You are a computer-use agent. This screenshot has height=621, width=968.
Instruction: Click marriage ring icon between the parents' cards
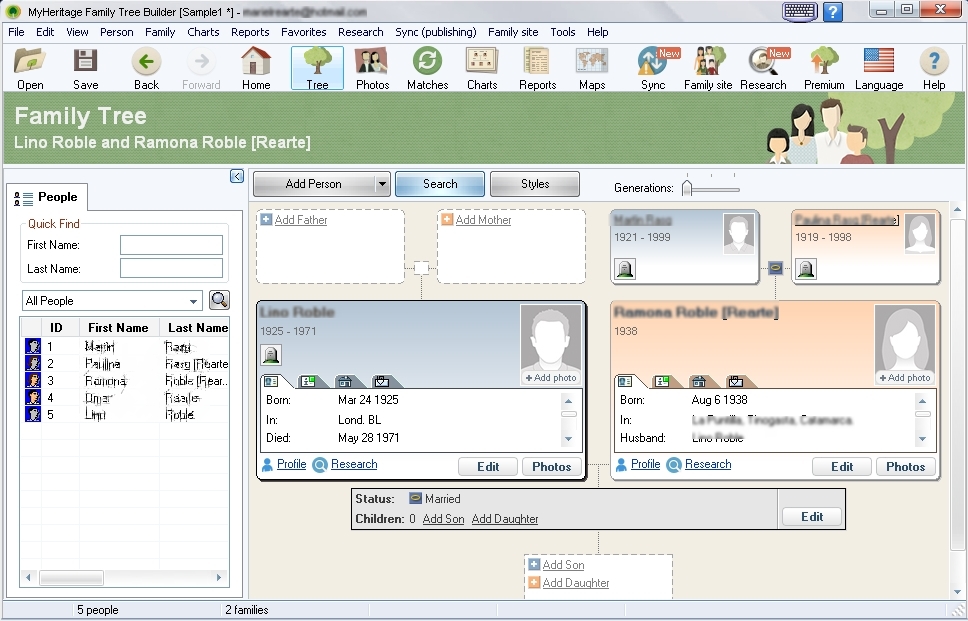tap(775, 268)
